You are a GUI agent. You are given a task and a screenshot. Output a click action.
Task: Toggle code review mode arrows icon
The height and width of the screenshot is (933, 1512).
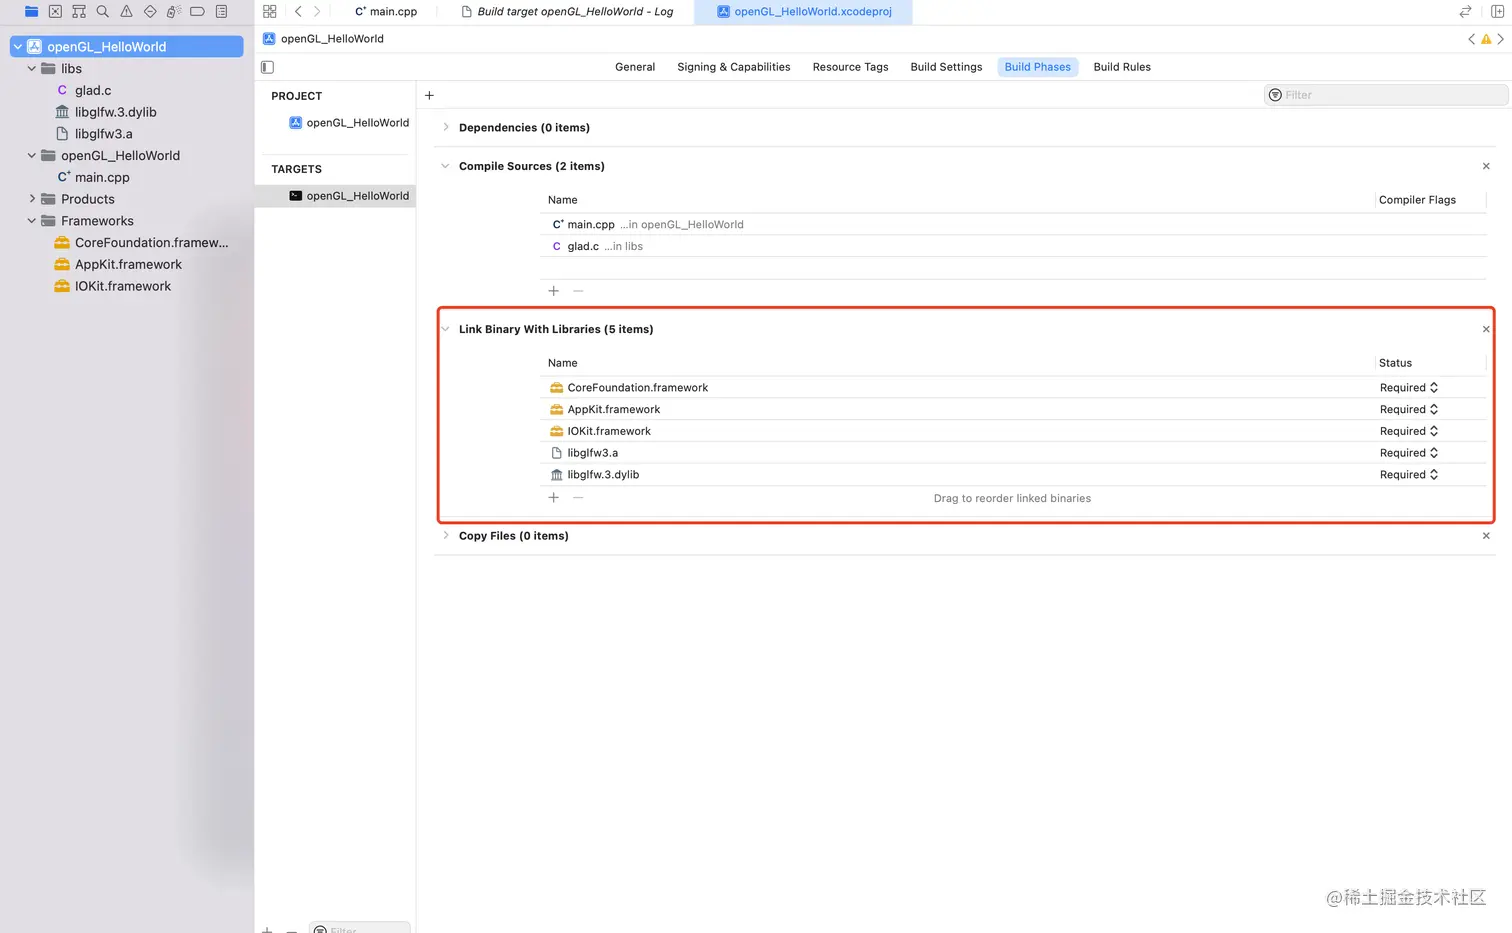1465,12
